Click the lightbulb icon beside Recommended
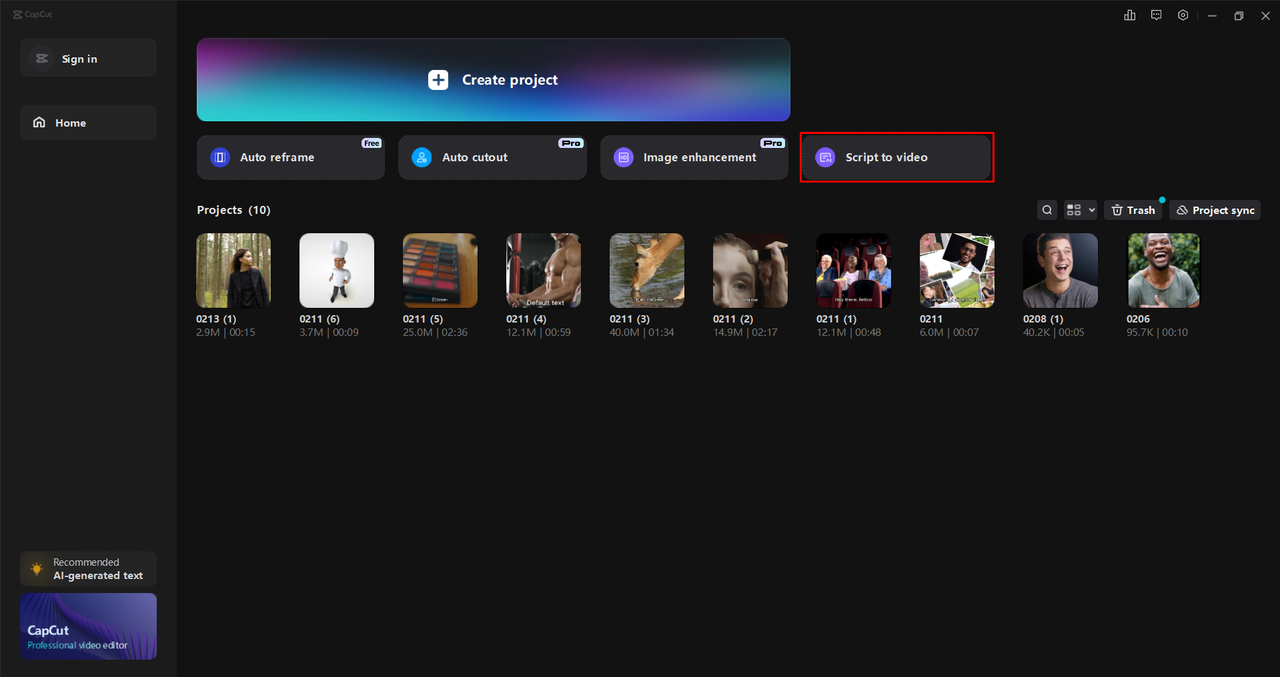The height and width of the screenshot is (677, 1280). pos(37,569)
